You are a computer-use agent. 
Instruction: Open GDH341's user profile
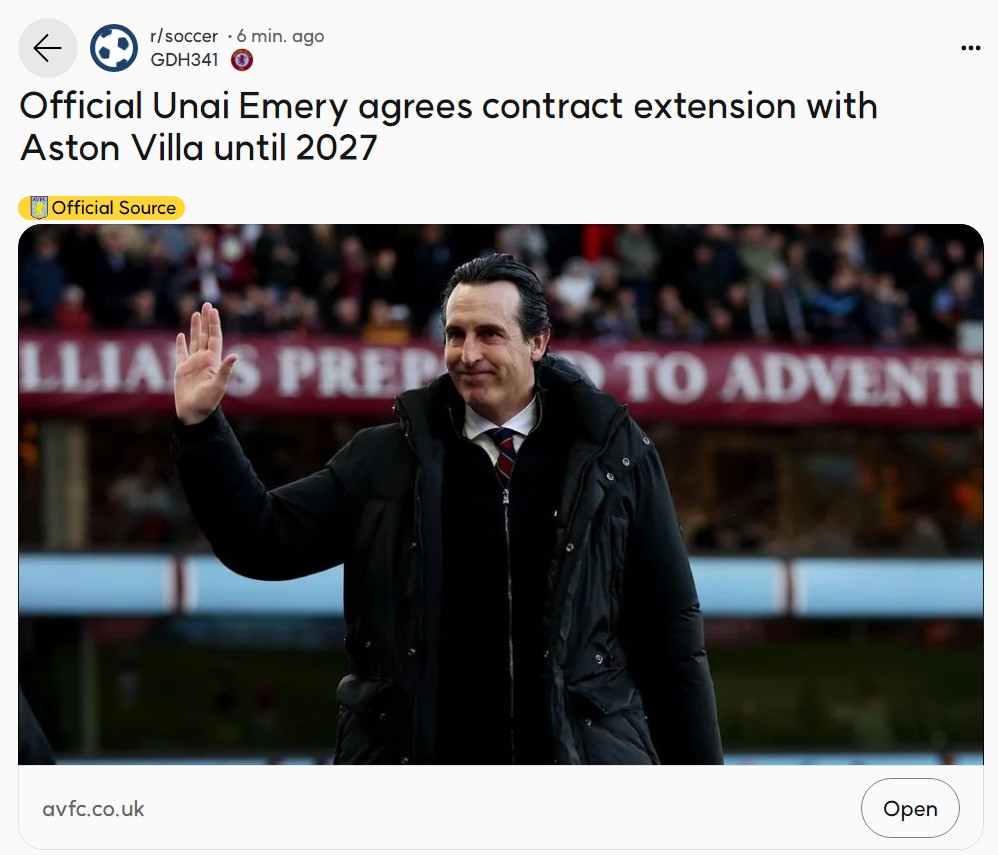(x=184, y=60)
